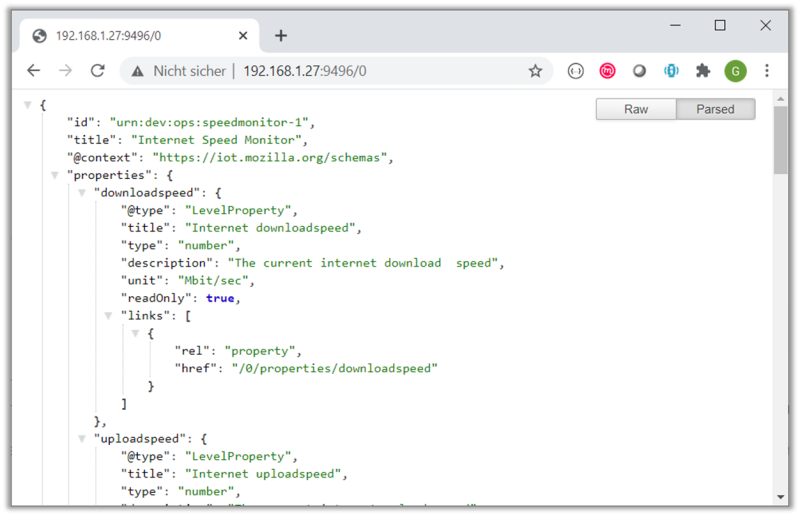This screenshot has width=800, height=516.
Task: Switch JSON view to Parsed
Action: click(x=715, y=109)
